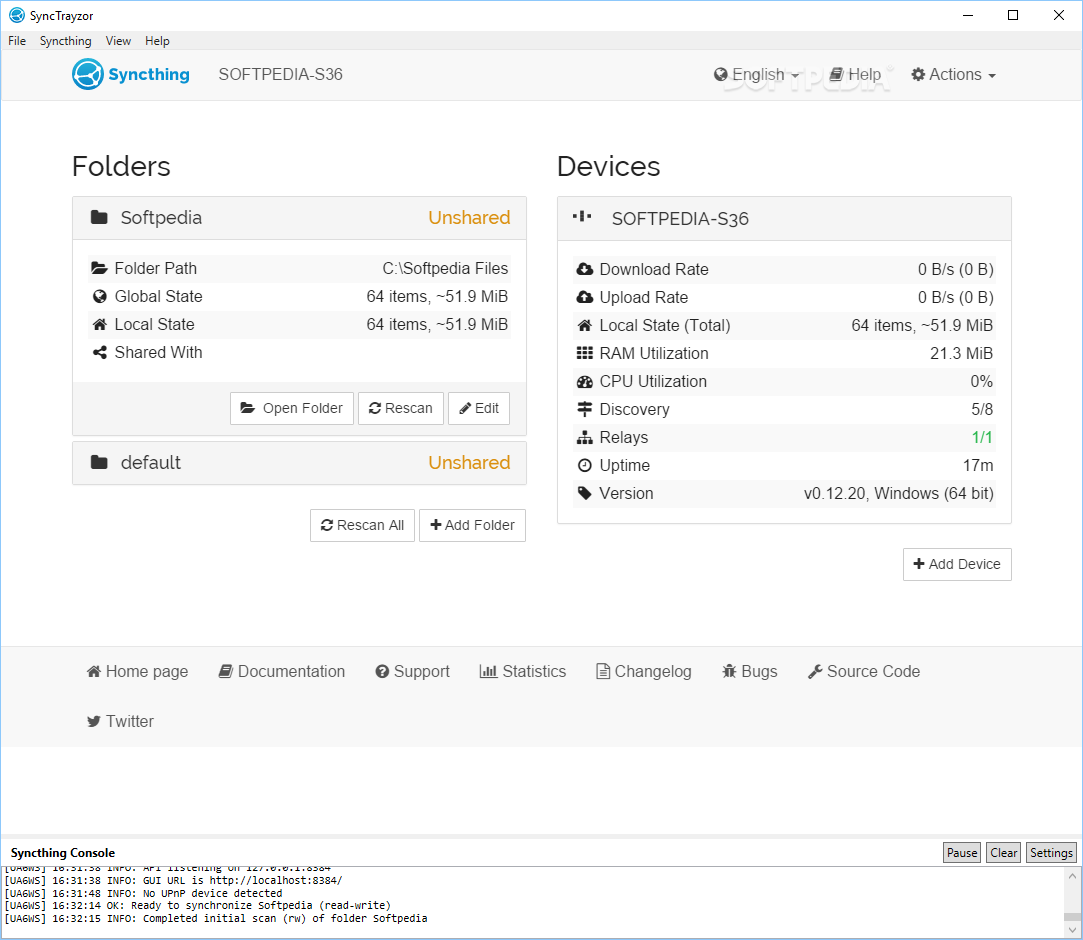Image resolution: width=1083 pixels, height=940 pixels.
Task: Edit the Softpedia folder
Action: 479,408
